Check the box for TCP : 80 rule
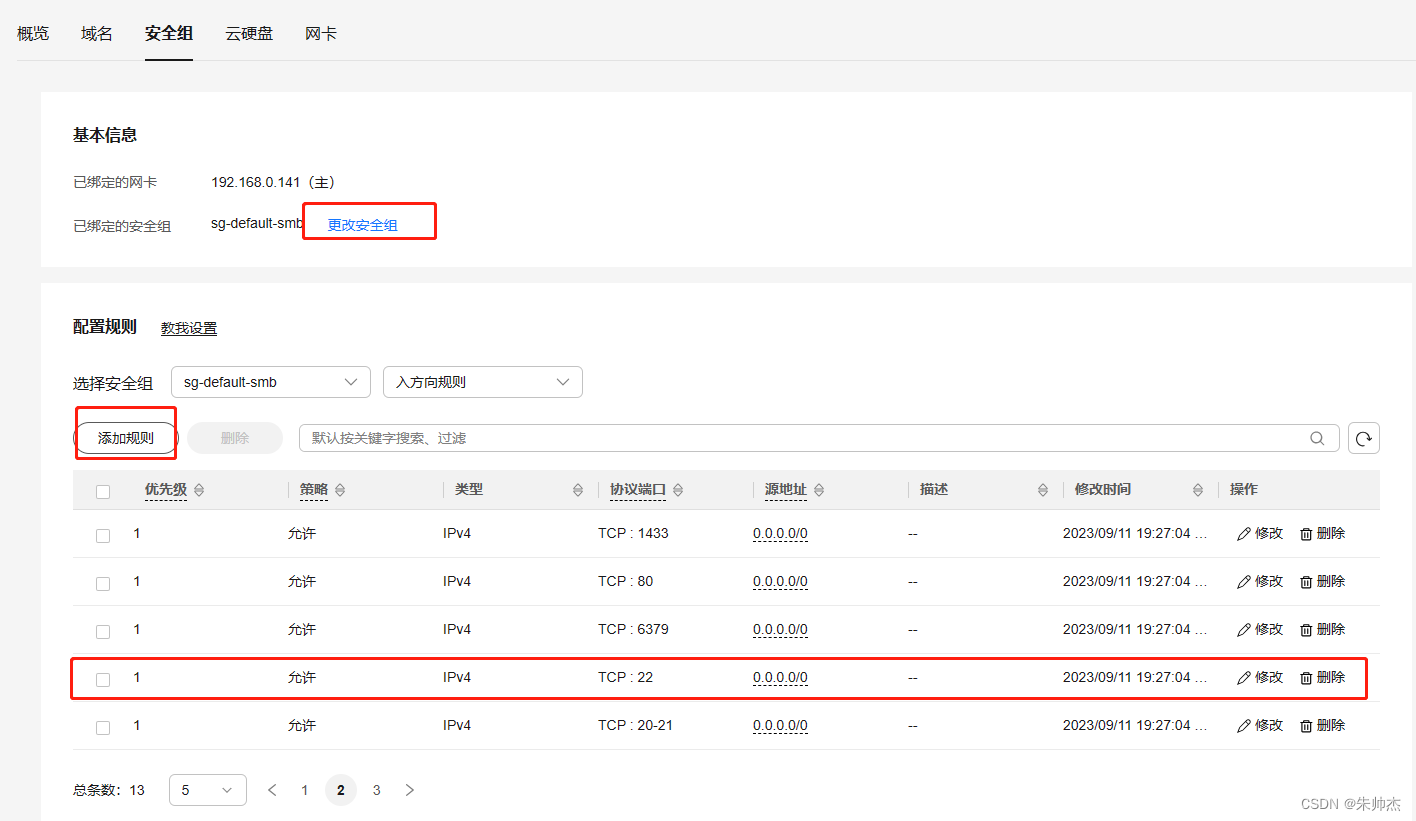The image size is (1416, 821). (103, 584)
